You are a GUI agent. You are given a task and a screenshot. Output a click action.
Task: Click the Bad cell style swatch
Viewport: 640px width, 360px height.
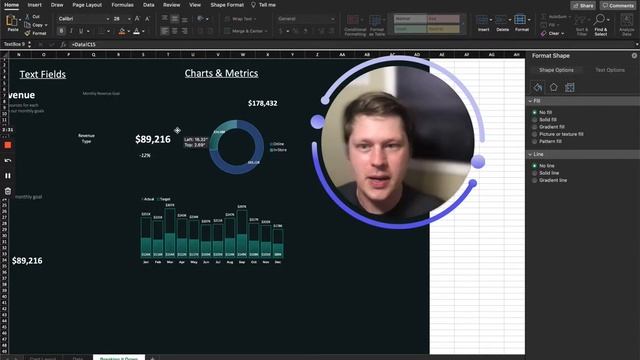(443, 19)
